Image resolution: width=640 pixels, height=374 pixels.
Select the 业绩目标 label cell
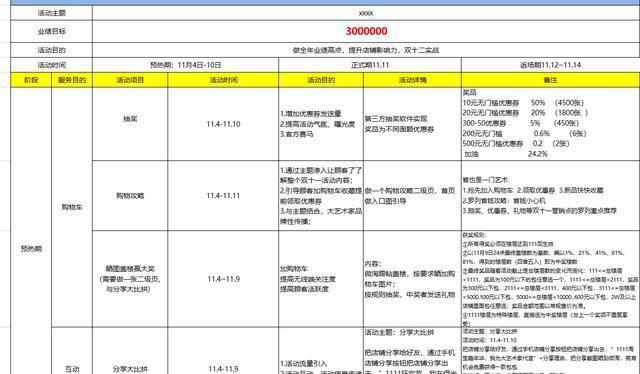pyautogui.click(x=51, y=31)
